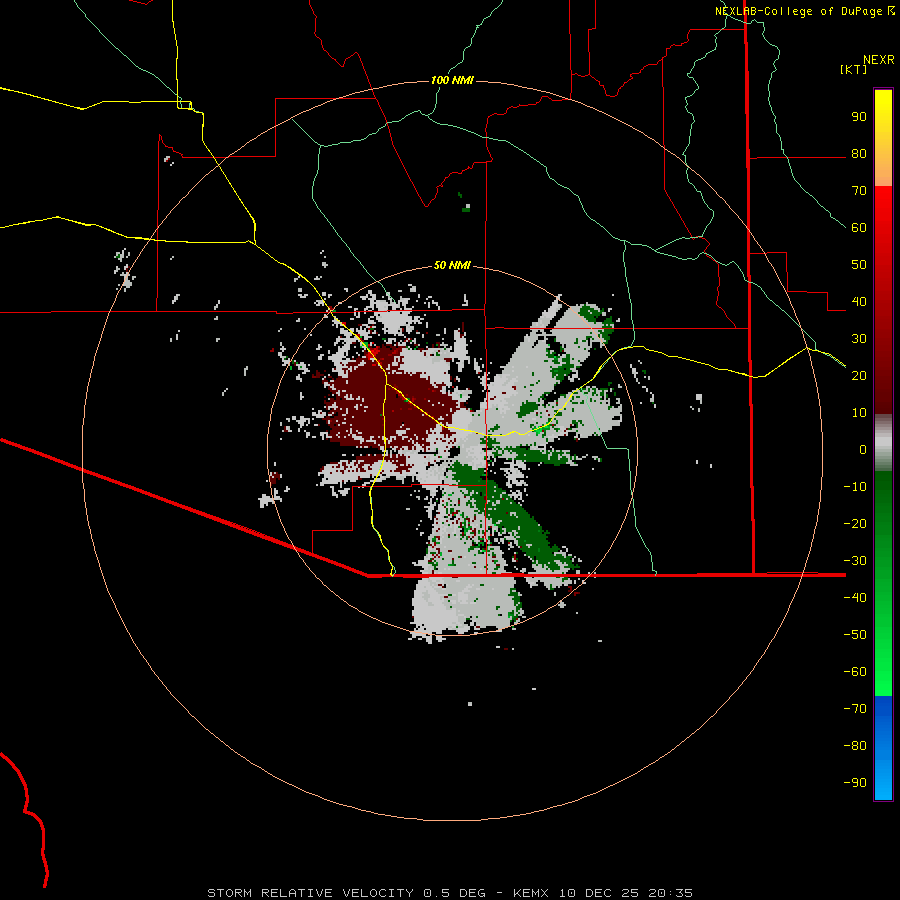Select the 20 value on the velocity scale
This screenshot has width=900, height=900.
click(859, 376)
